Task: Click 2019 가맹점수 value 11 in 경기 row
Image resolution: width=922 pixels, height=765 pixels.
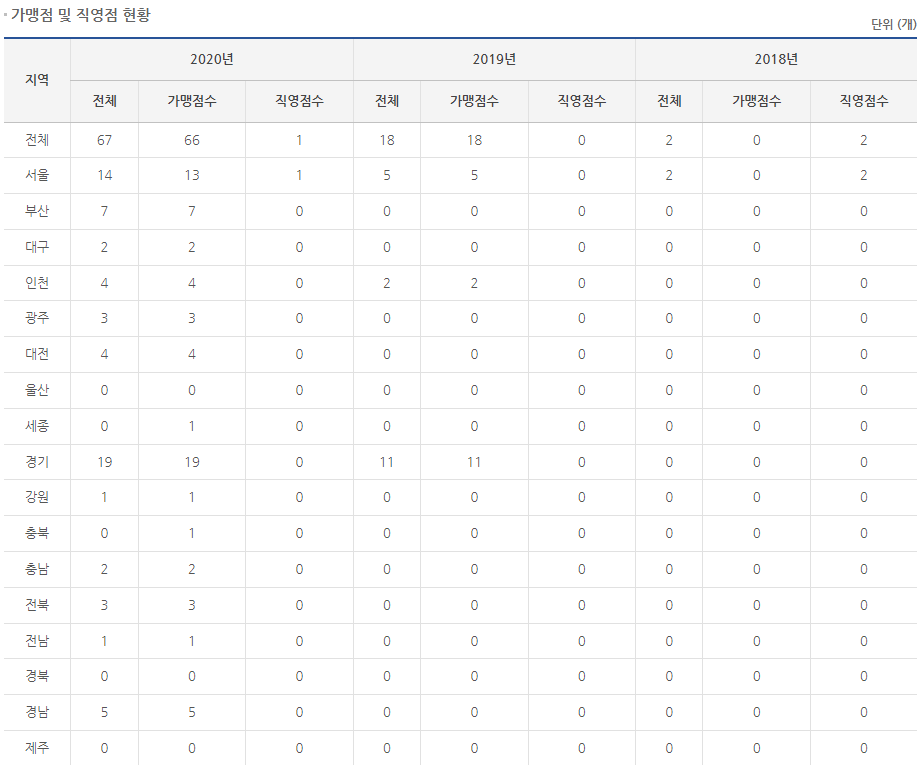Action: [474, 462]
